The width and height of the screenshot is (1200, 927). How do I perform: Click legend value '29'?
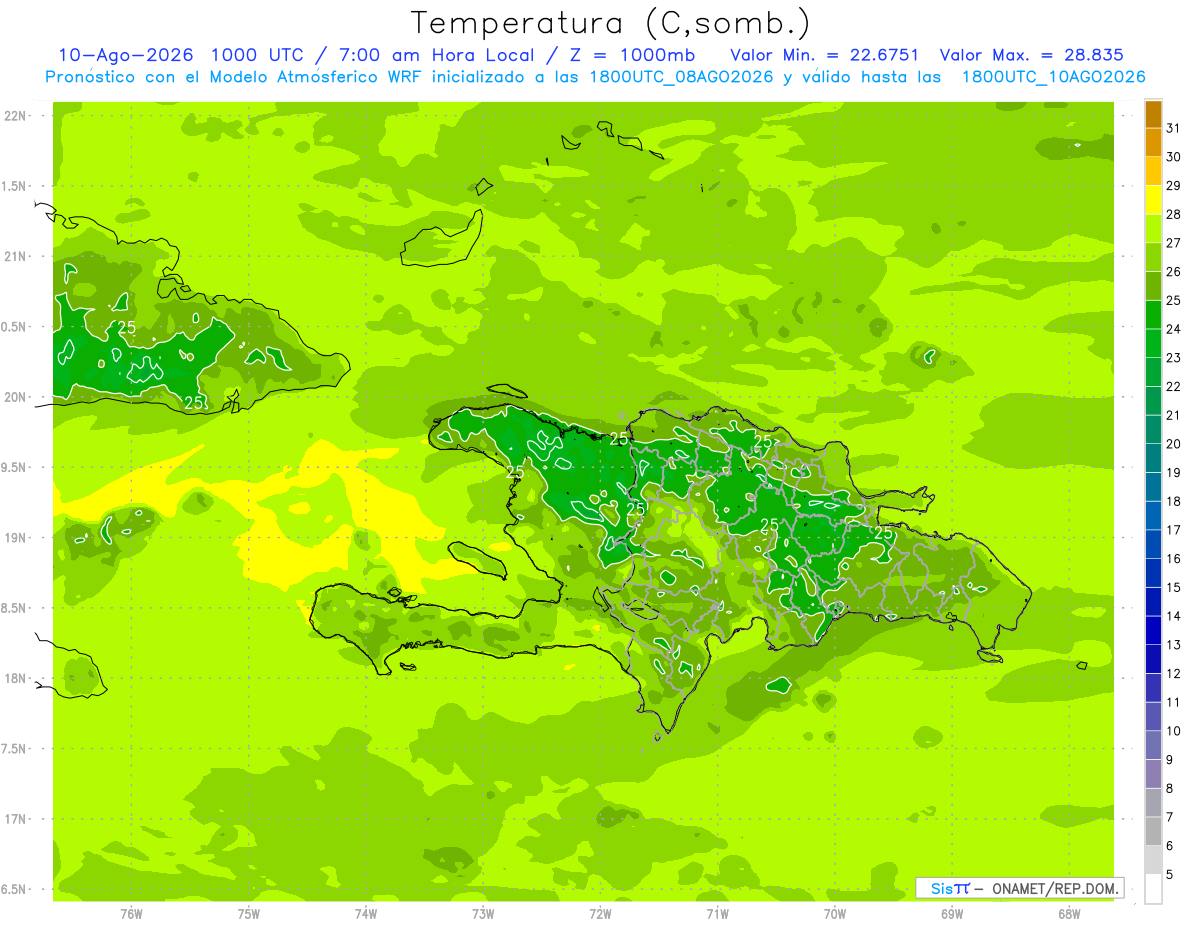(x=1173, y=186)
